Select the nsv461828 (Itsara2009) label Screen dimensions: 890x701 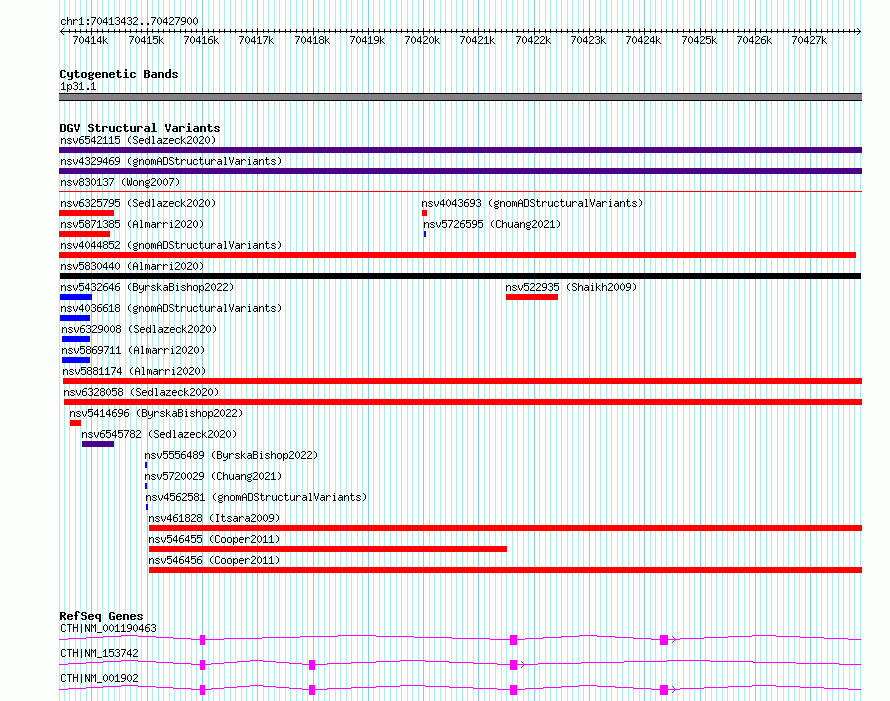coord(214,518)
